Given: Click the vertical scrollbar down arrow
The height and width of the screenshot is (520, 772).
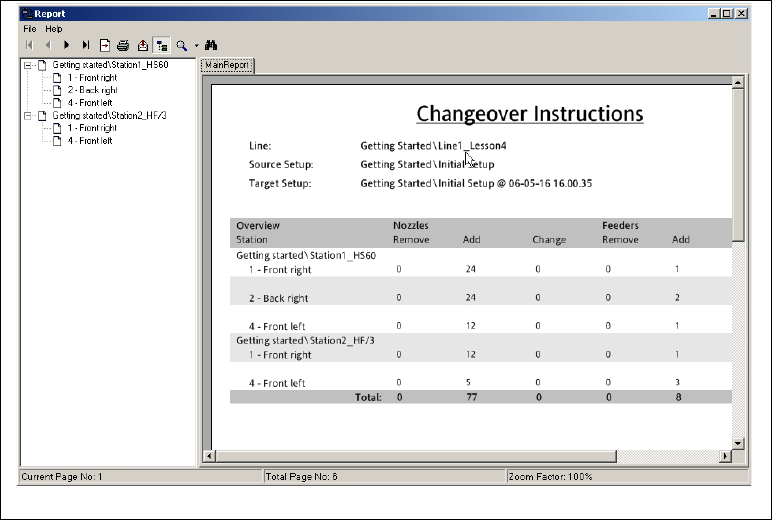Looking at the screenshot, I should point(739,442).
